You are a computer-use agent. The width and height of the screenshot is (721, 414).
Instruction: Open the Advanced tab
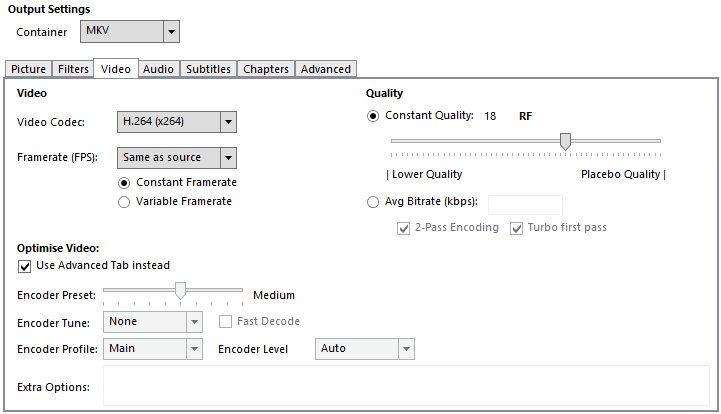click(x=326, y=69)
